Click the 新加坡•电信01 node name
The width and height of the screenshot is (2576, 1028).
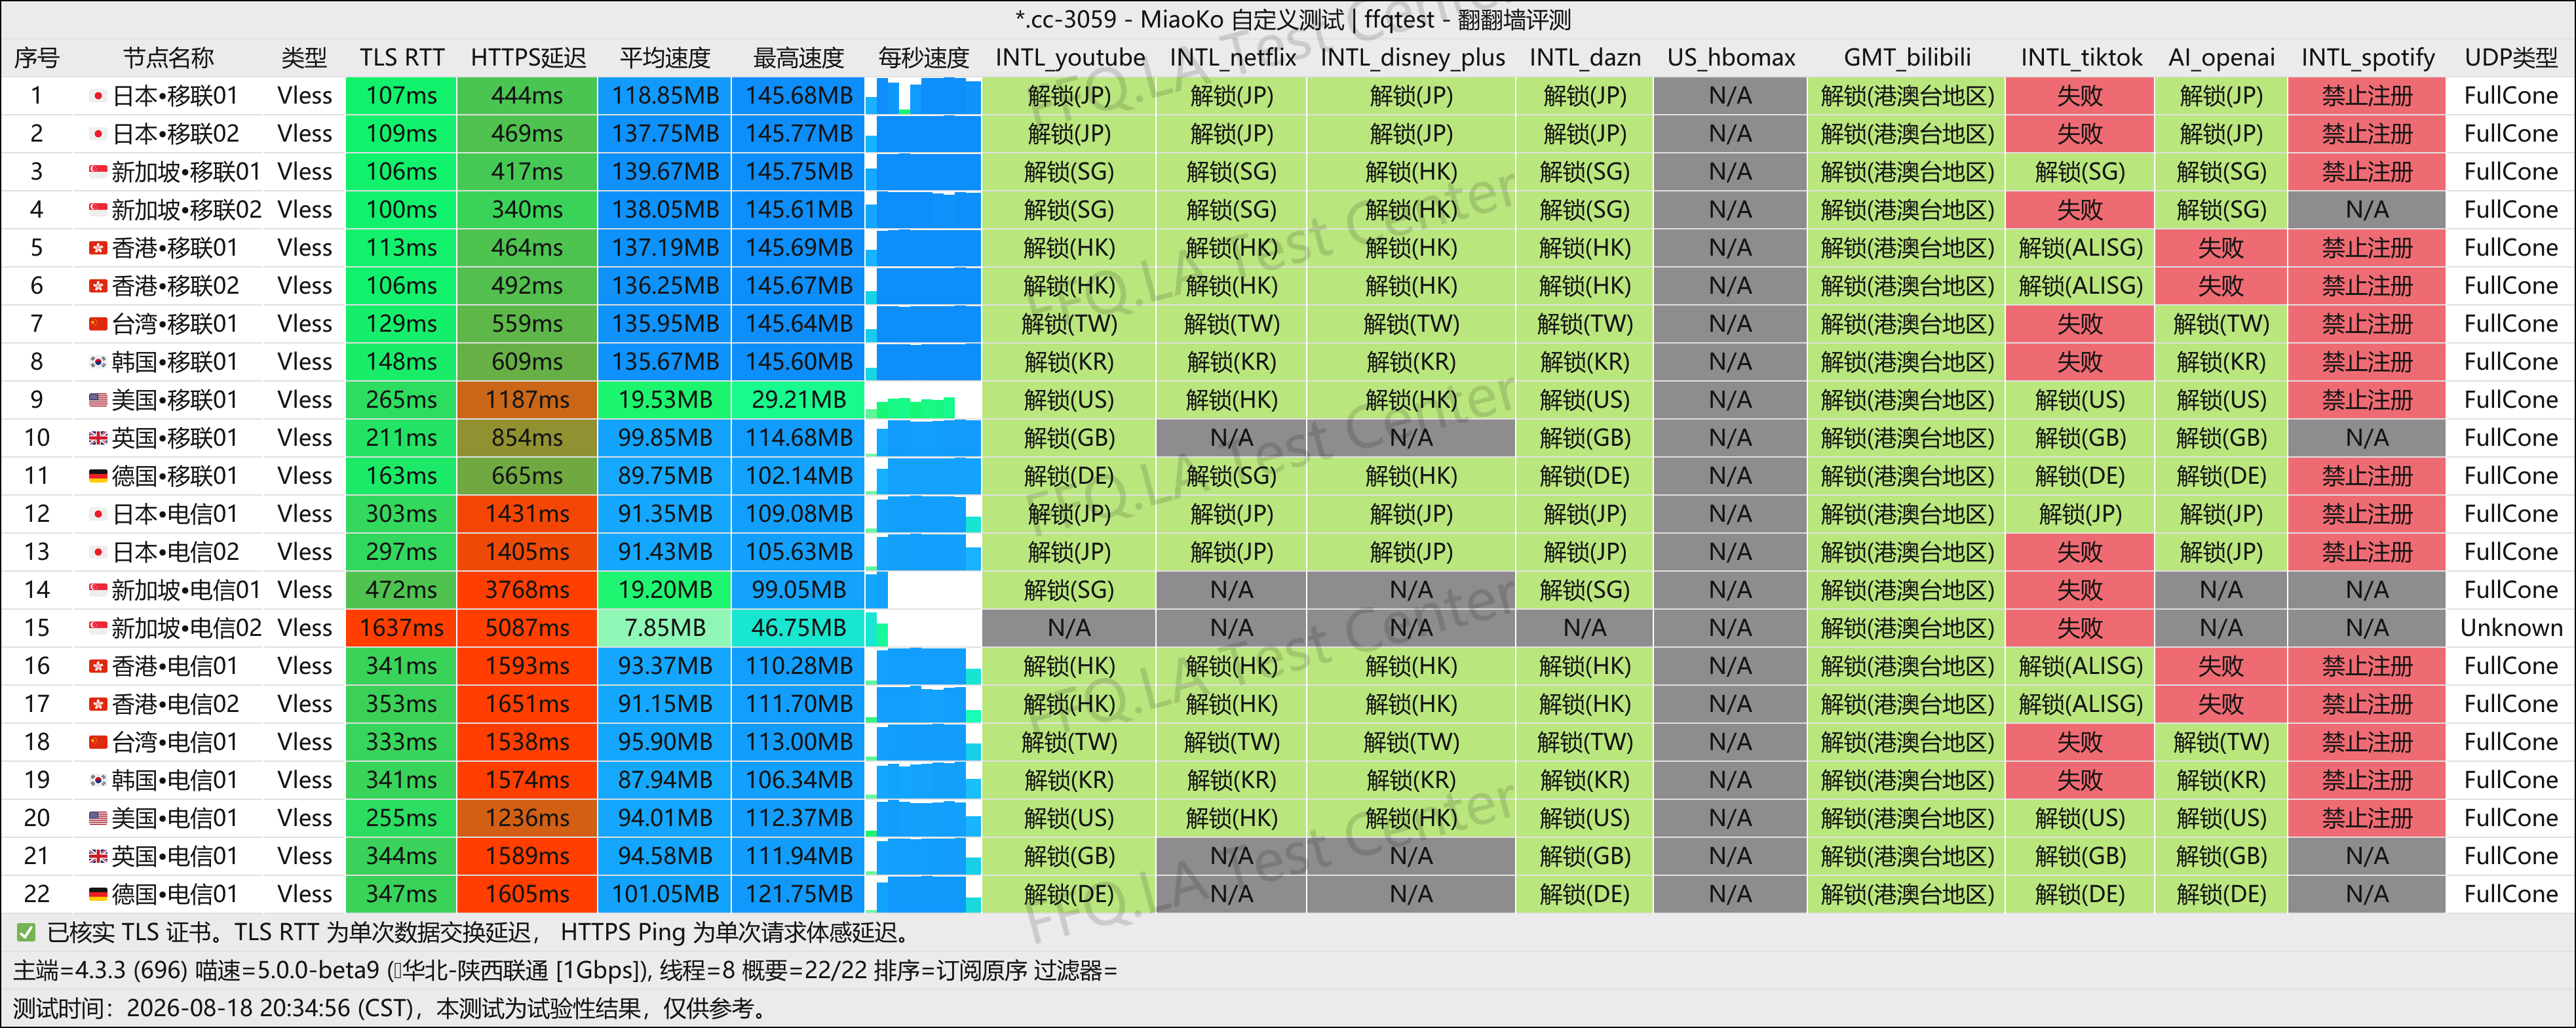coord(186,590)
